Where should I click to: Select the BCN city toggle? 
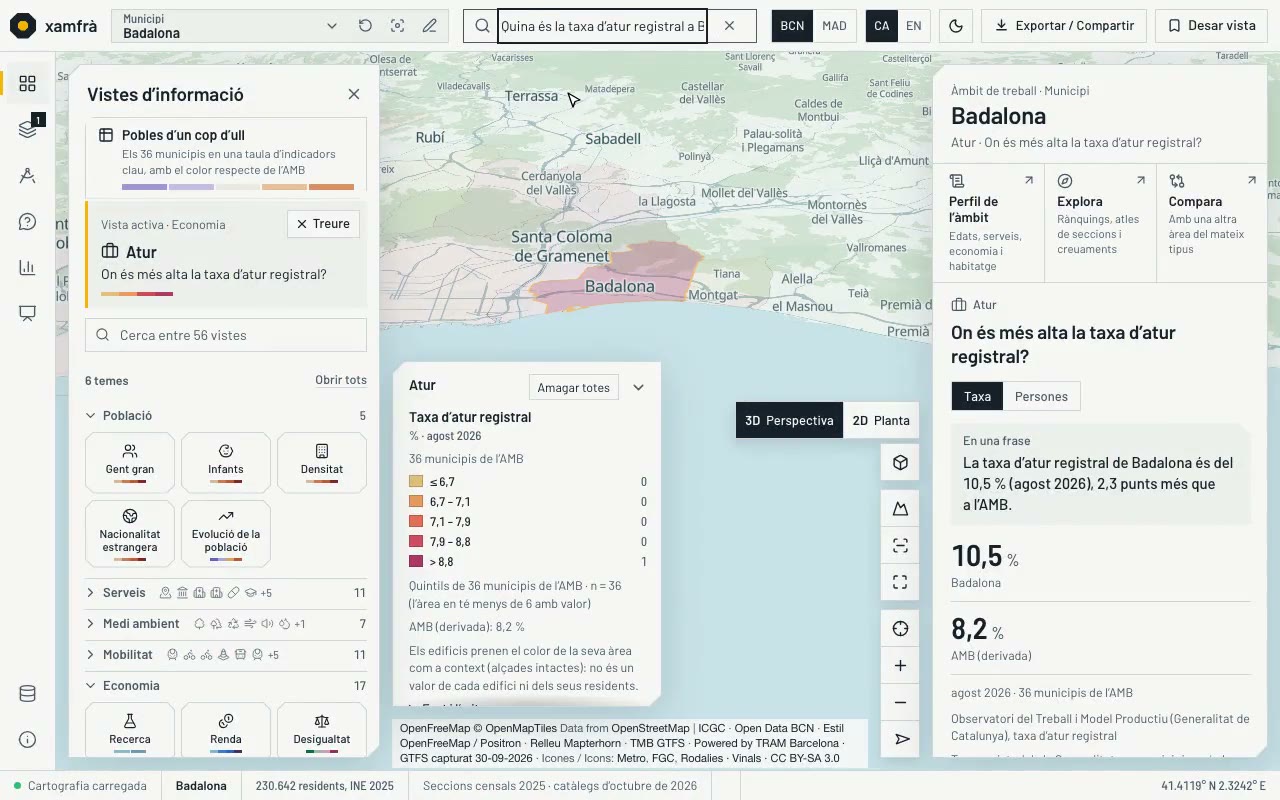tap(792, 26)
